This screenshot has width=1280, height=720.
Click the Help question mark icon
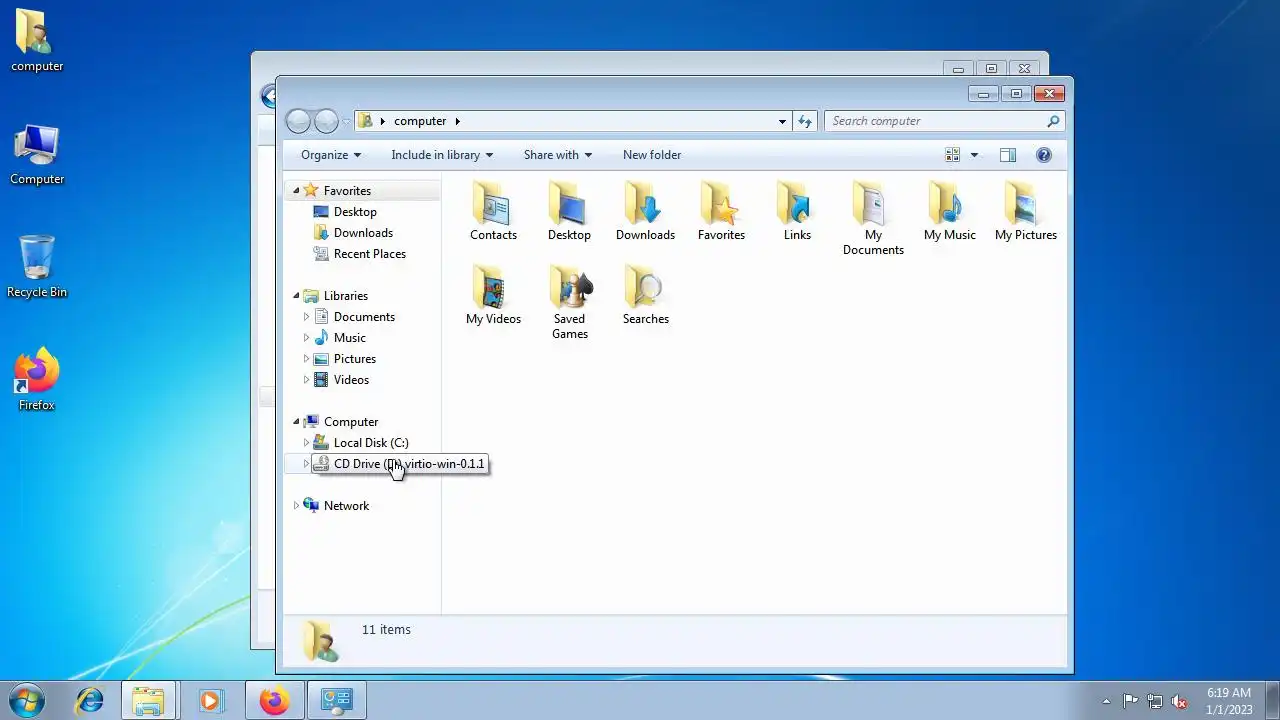(1044, 155)
